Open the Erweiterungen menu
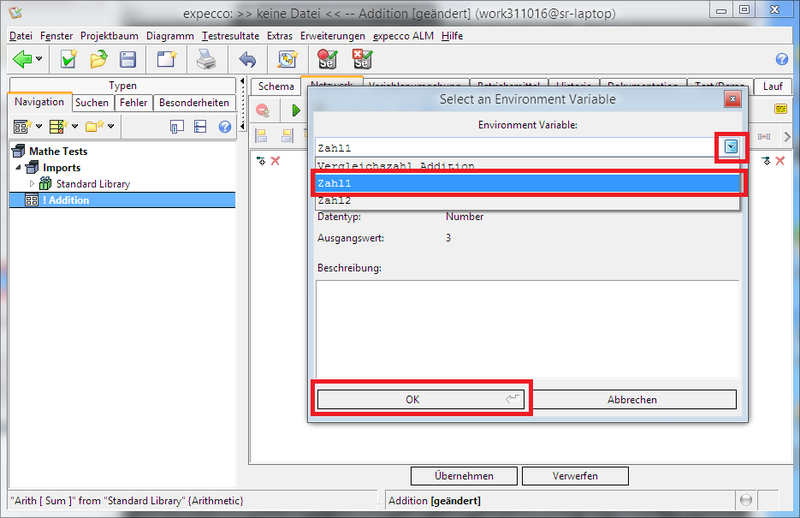 [x=333, y=36]
